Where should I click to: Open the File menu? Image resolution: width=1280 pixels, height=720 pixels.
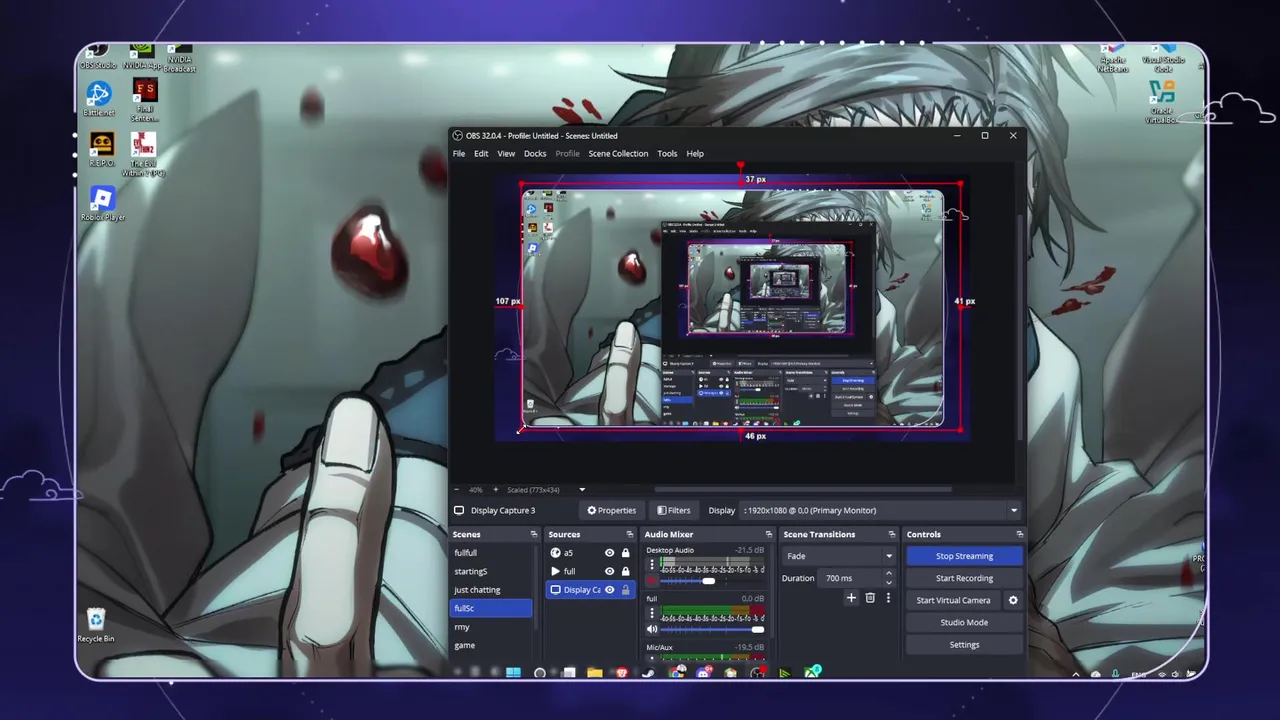(x=459, y=153)
